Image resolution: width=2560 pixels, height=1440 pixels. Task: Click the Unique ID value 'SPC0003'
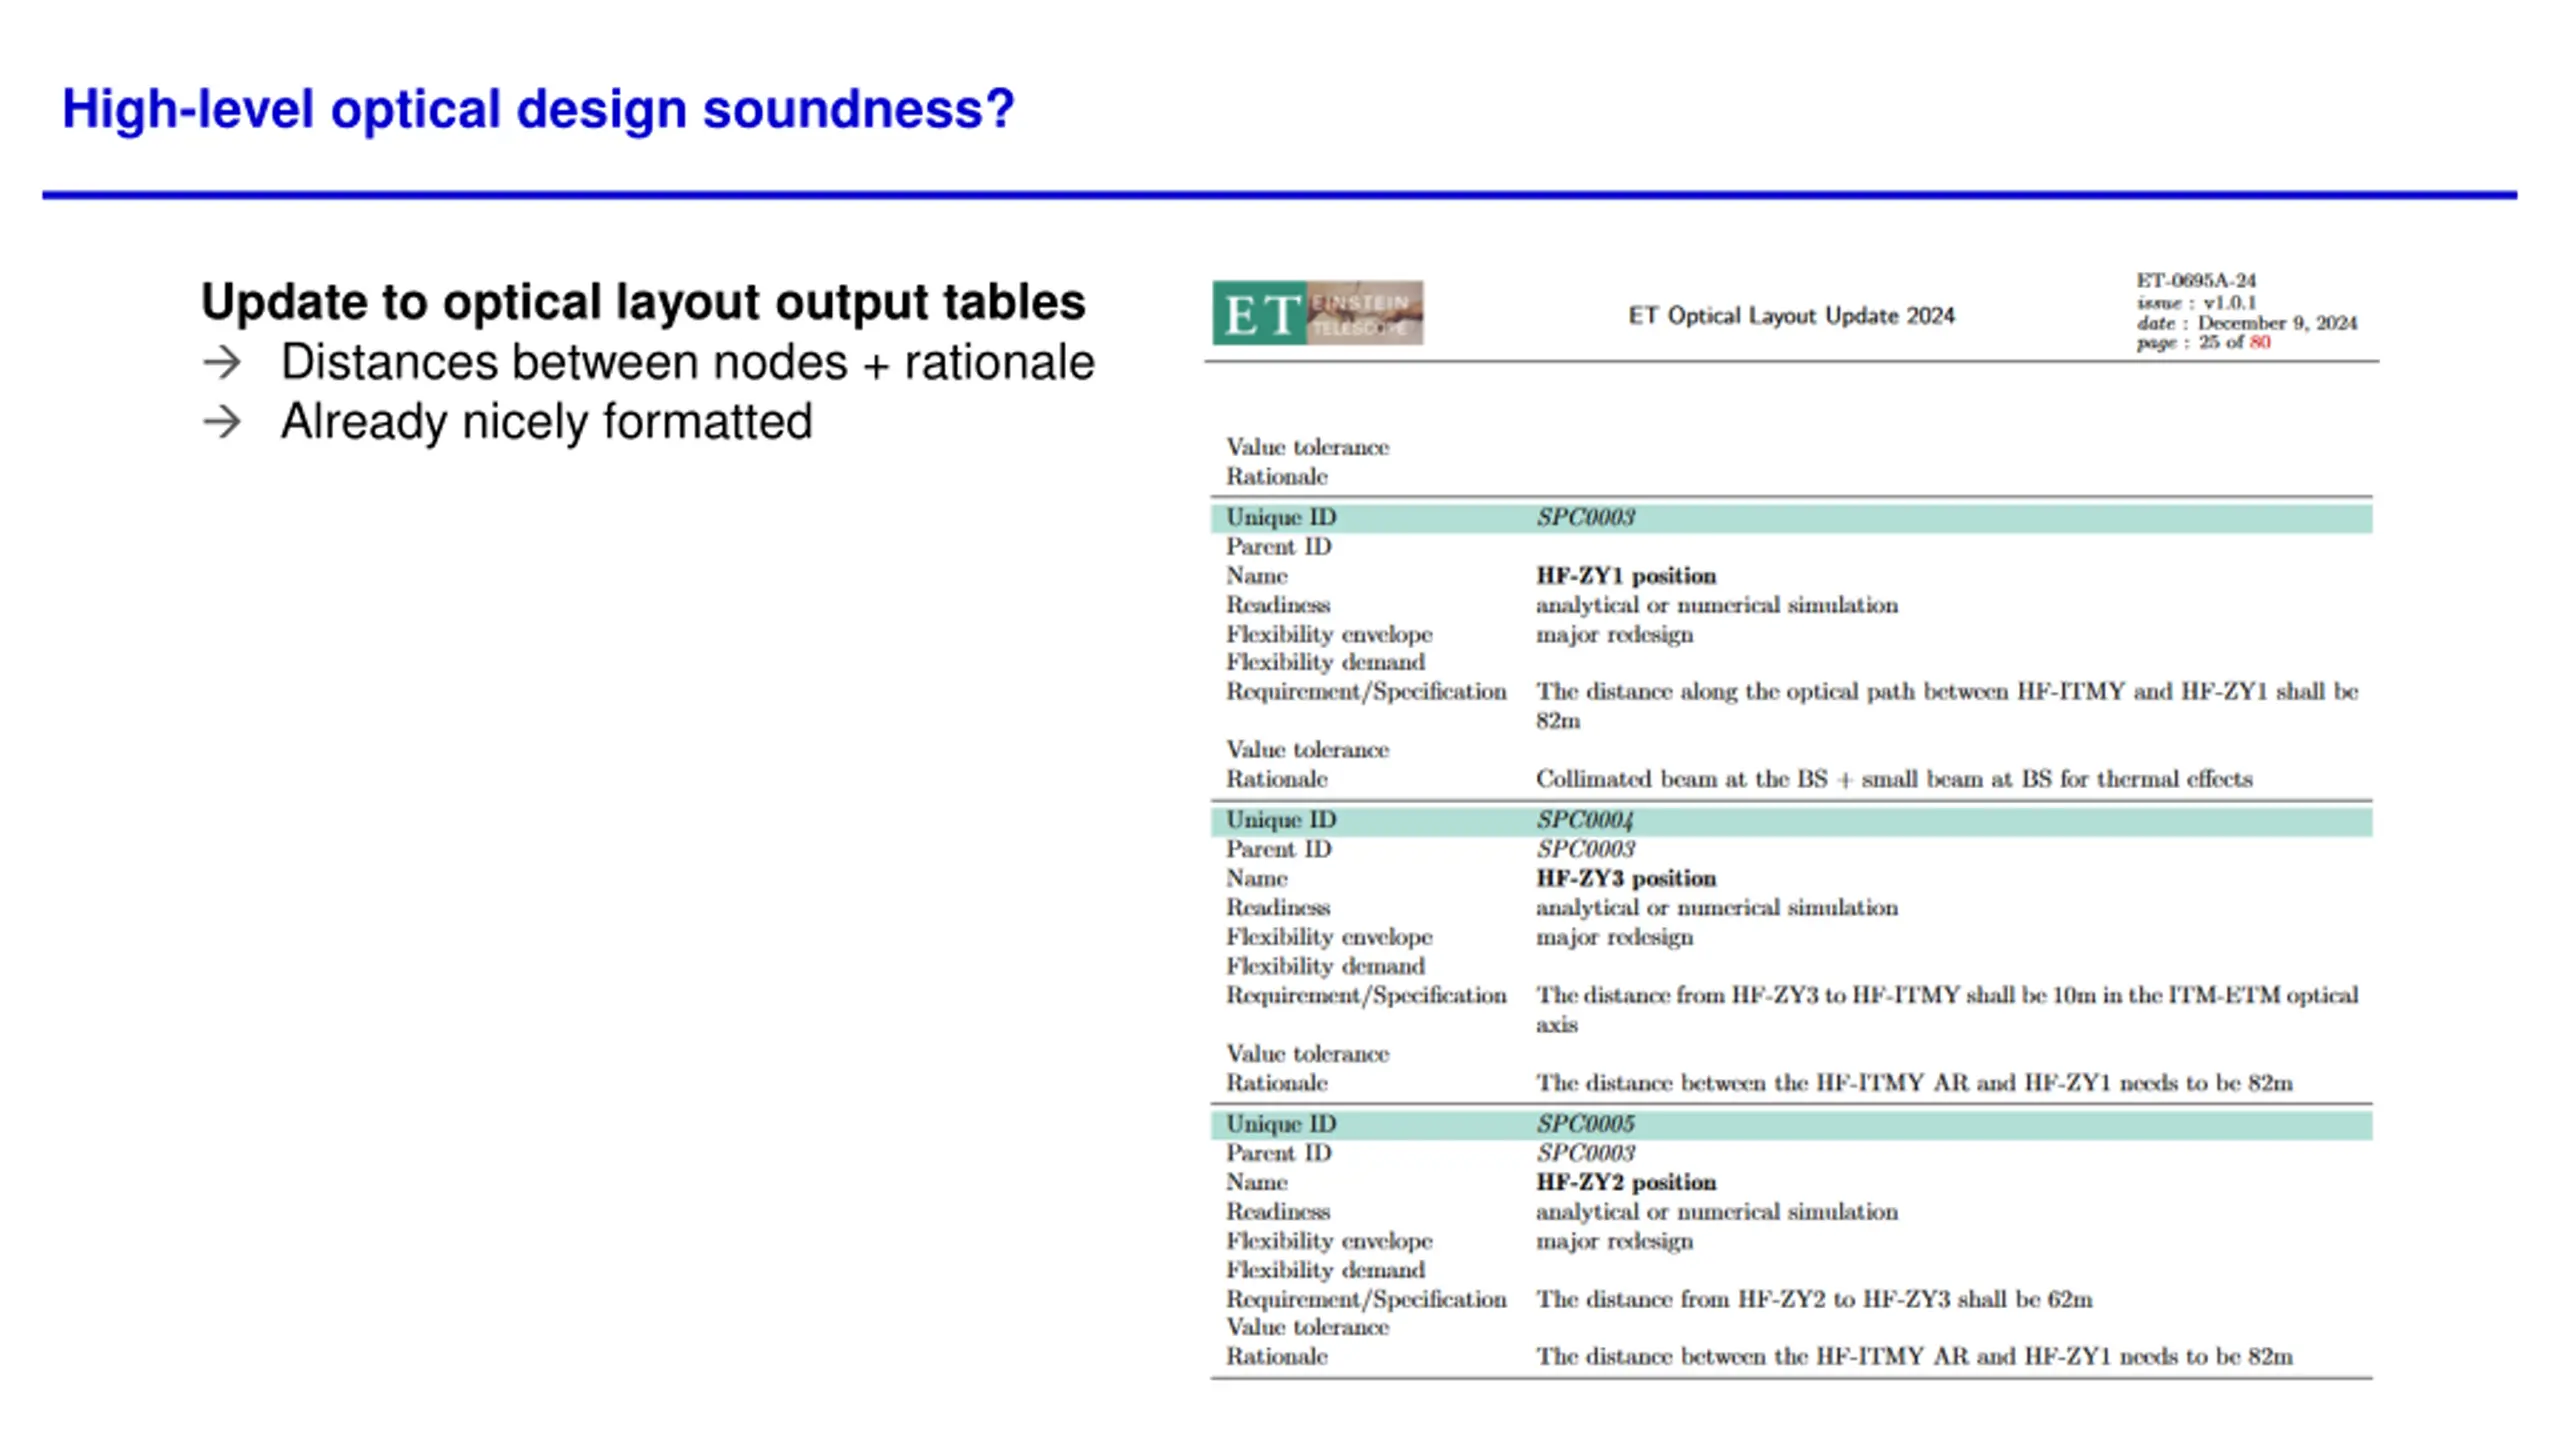tap(1585, 518)
